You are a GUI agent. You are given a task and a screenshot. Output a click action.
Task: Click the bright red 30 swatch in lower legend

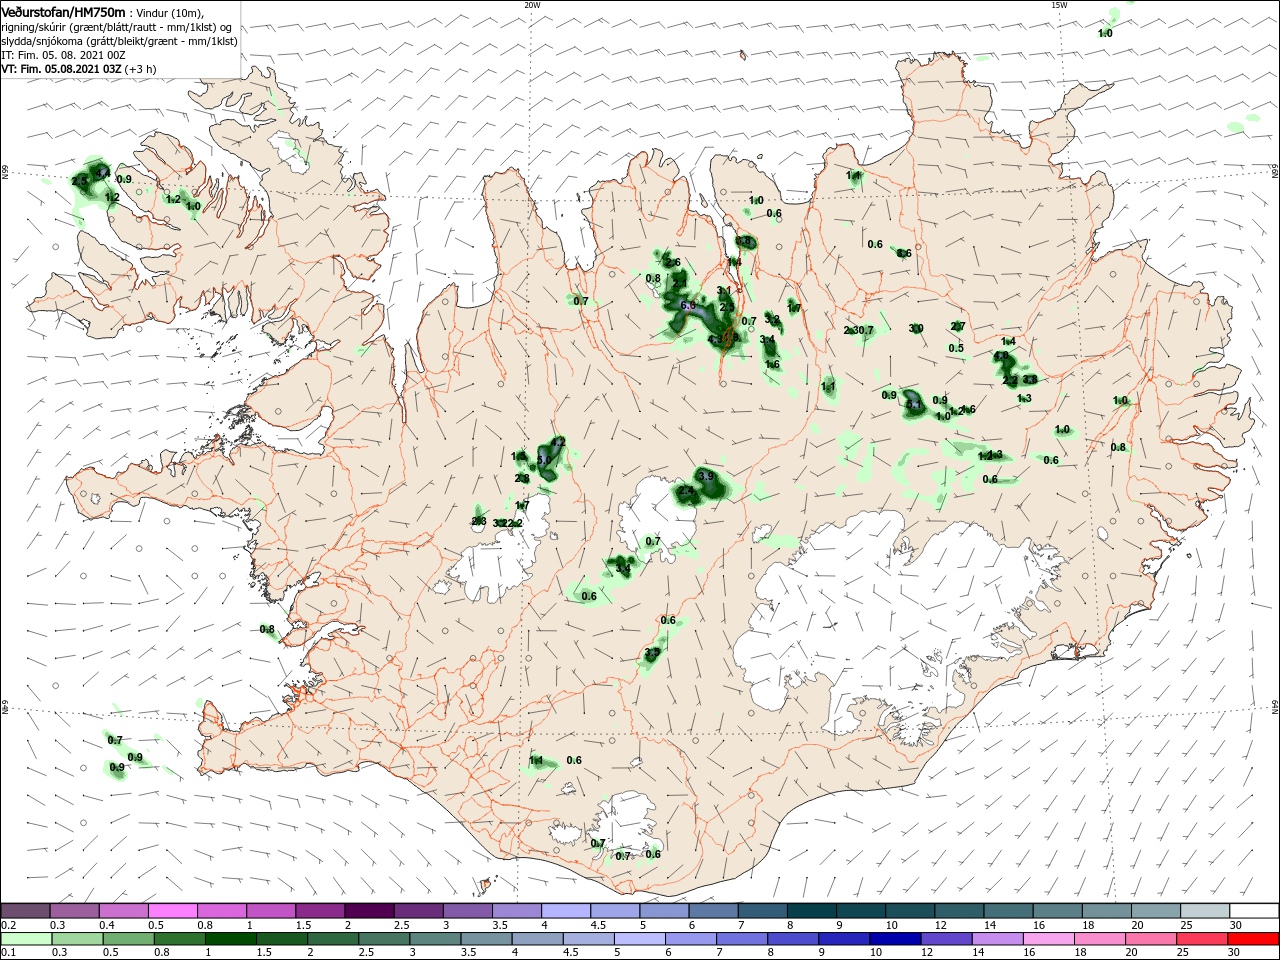1254,939
